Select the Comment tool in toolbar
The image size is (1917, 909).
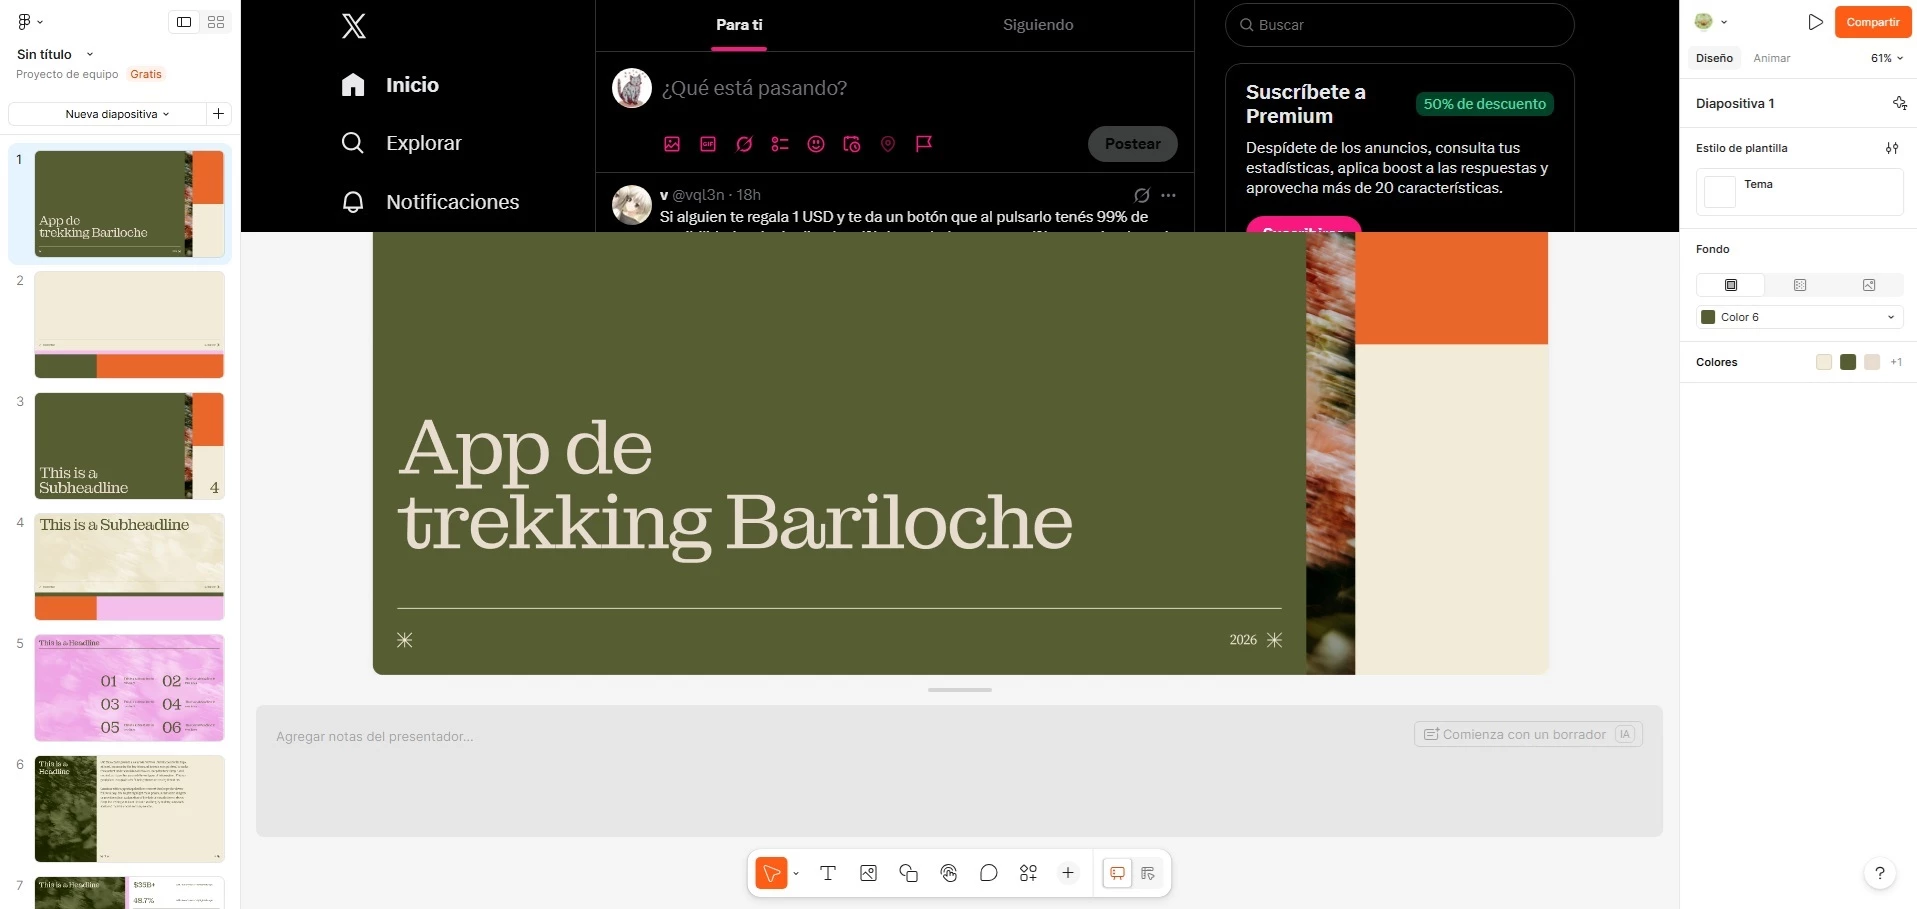988,873
